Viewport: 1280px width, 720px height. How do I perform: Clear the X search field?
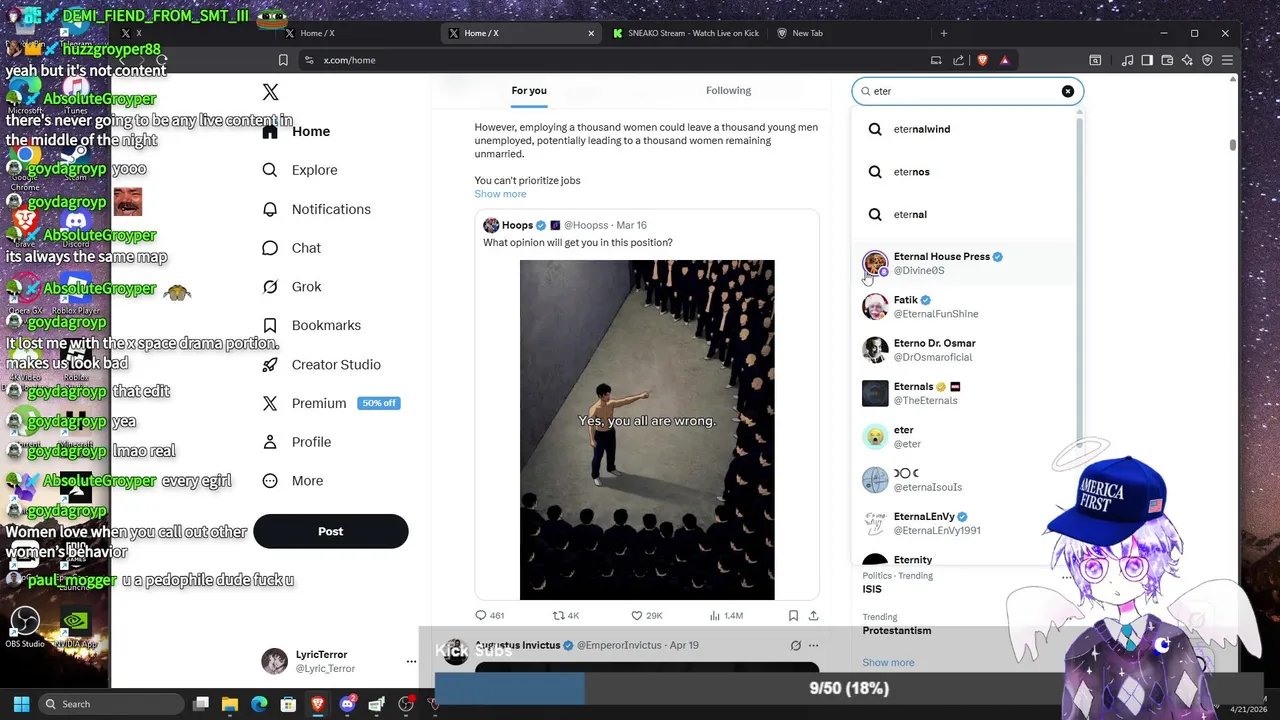click(1068, 91)
